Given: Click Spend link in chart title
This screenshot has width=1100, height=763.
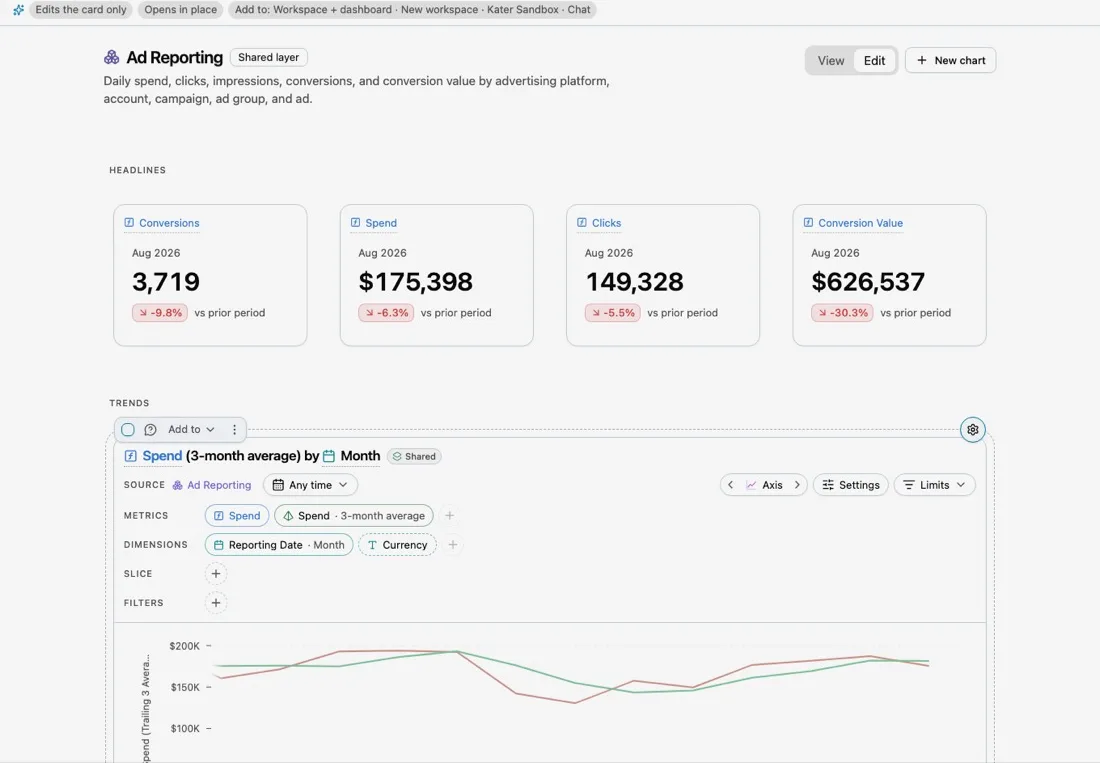Looking at the screenshot, I should (x=162, y=456).
